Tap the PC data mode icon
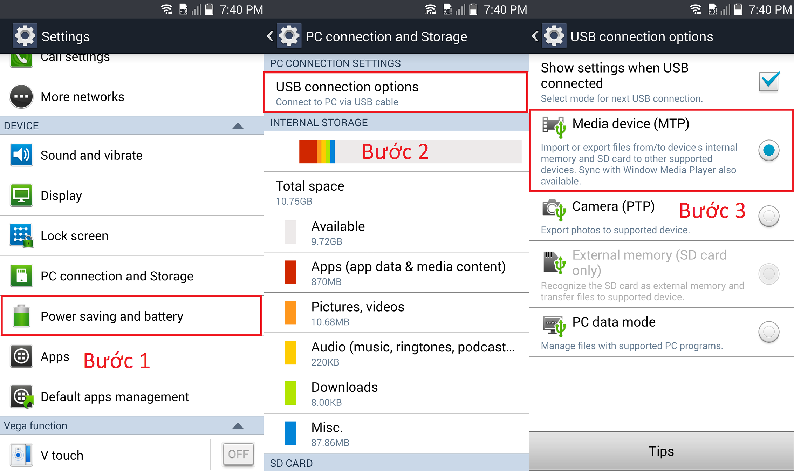 pos(553,324)
